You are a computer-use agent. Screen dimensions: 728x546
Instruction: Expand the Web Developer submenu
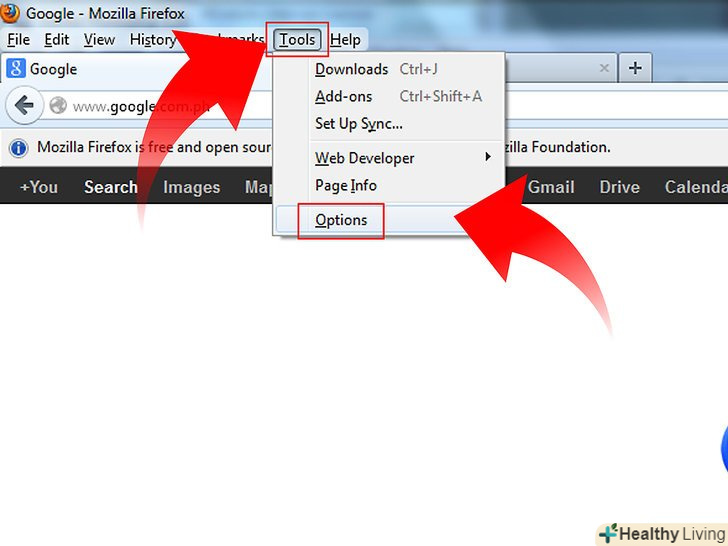(389, 158)
